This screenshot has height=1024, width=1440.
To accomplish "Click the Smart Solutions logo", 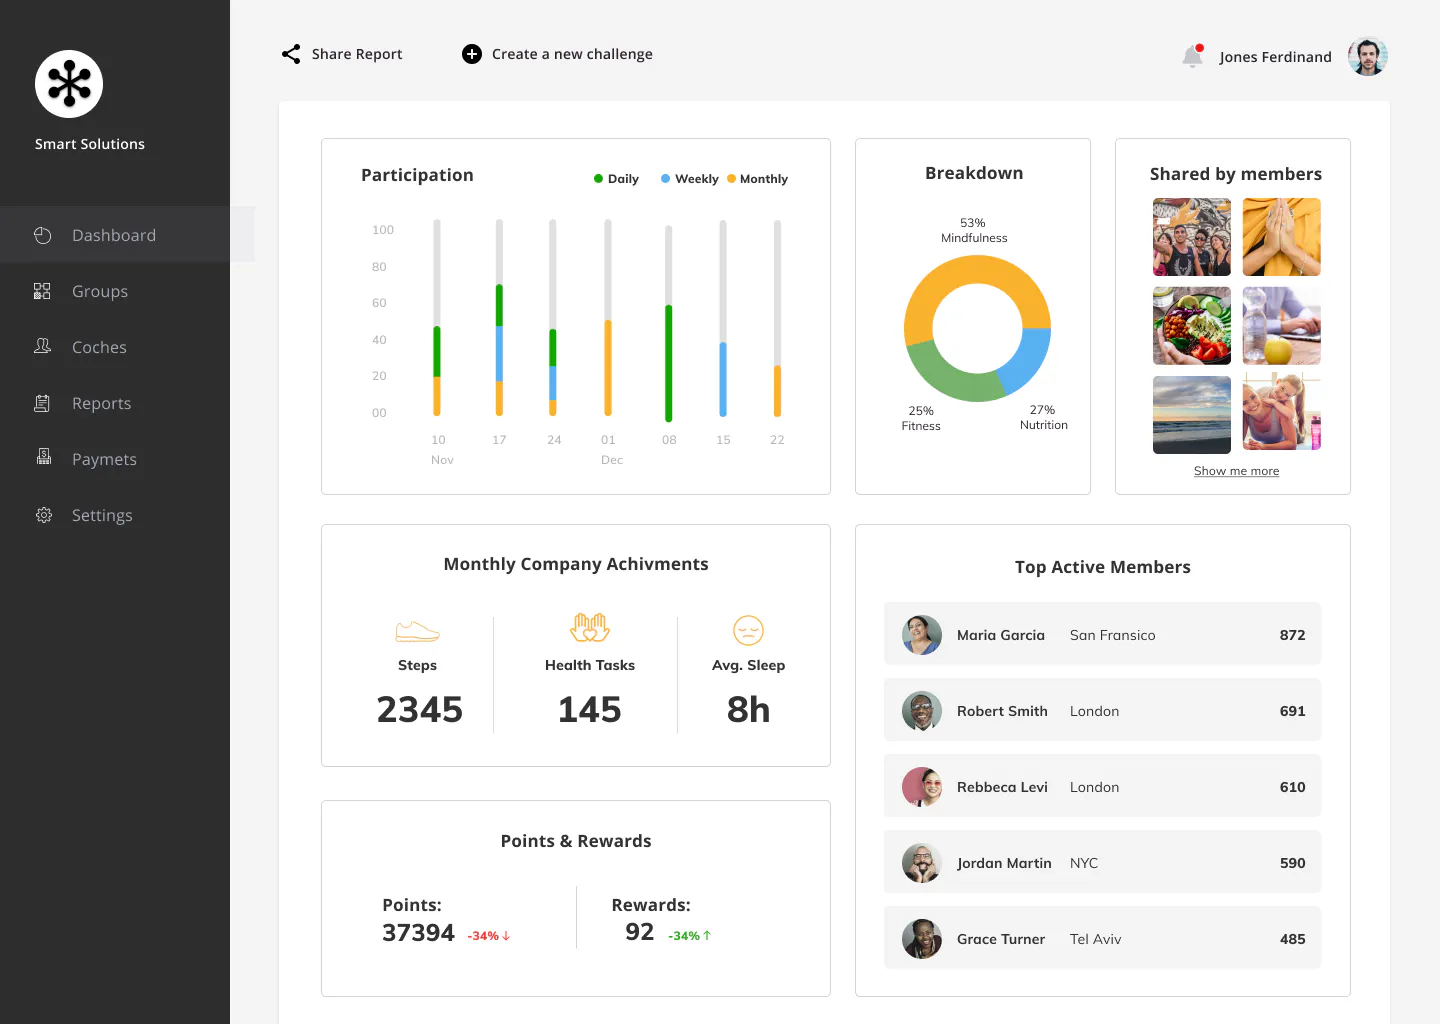I will 69,84.
